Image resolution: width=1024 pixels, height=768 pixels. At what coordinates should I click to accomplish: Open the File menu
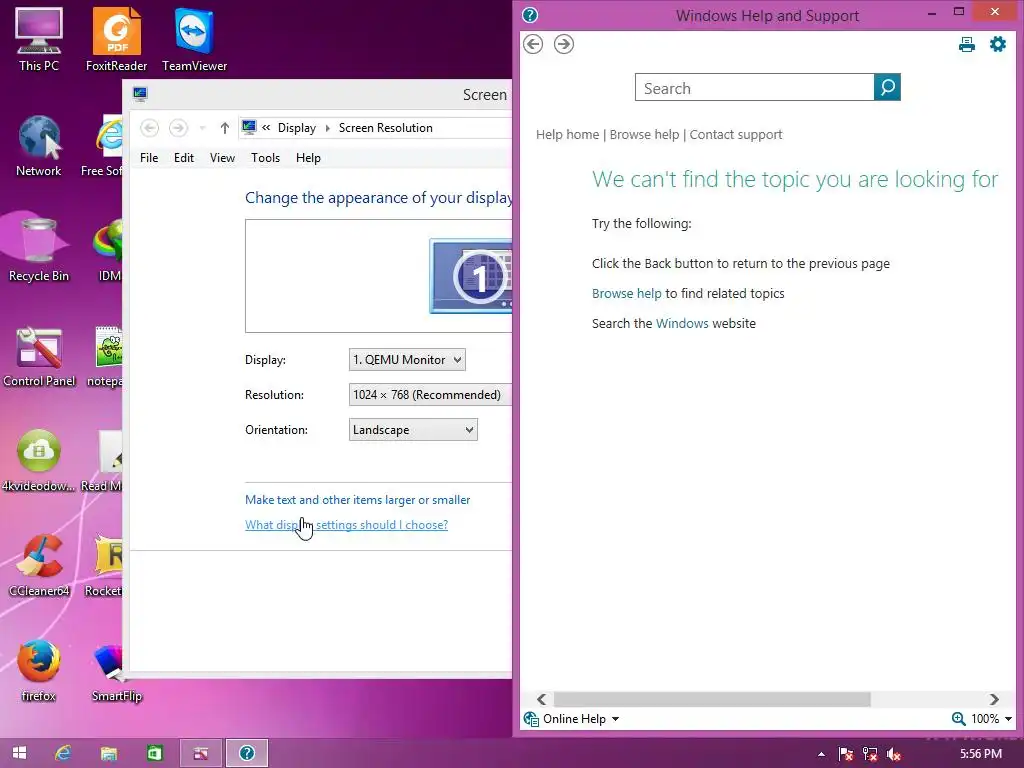point(149,158)
